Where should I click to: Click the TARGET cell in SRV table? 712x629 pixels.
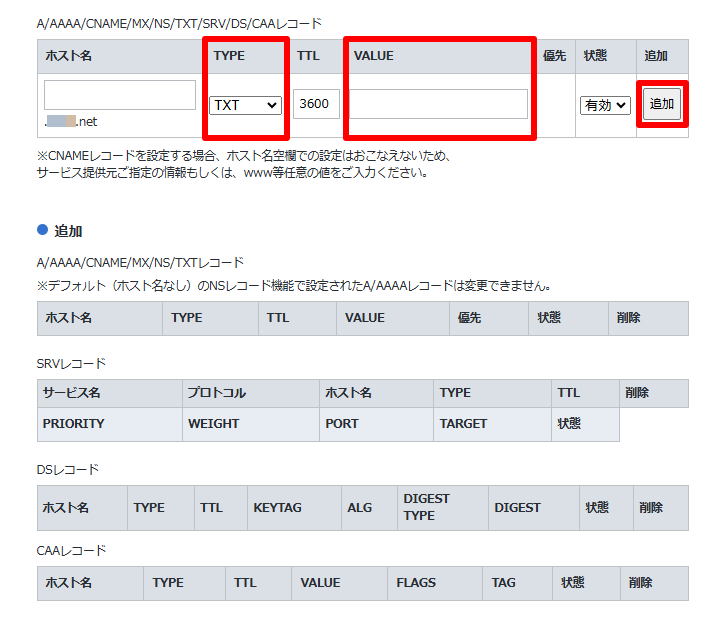[463, 423]
